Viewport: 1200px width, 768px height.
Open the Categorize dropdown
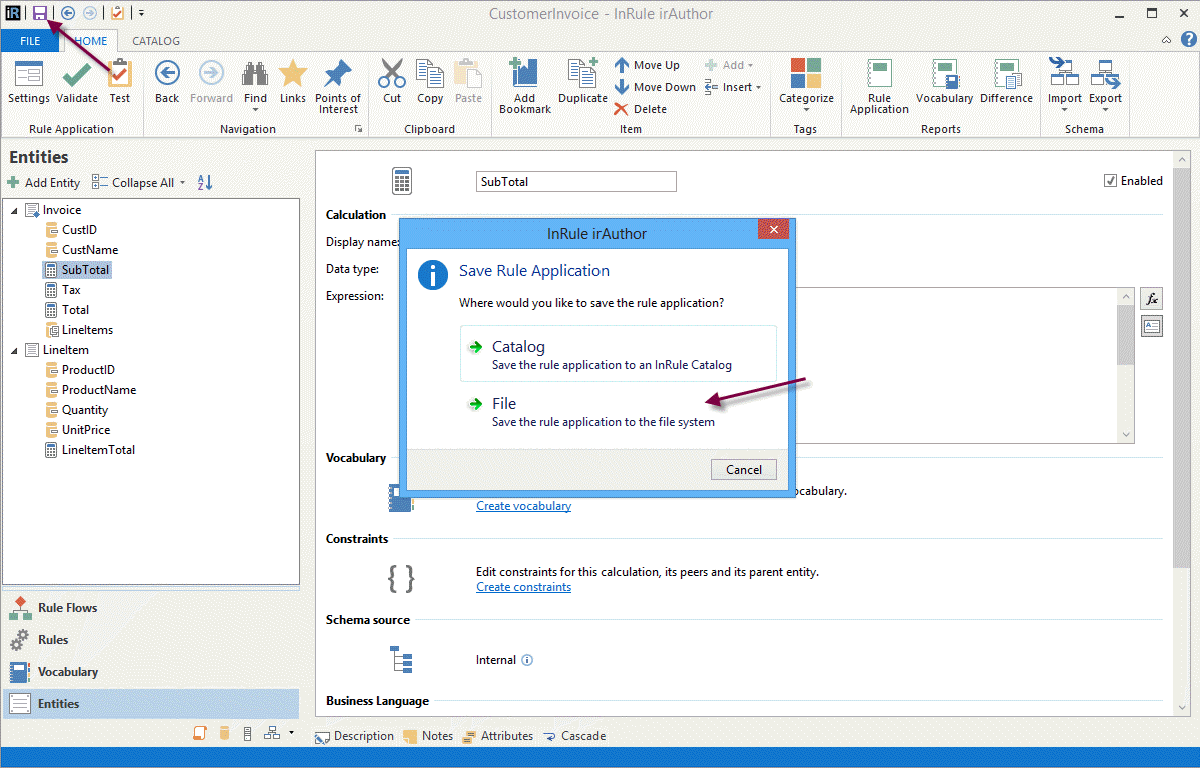point(806,82)
